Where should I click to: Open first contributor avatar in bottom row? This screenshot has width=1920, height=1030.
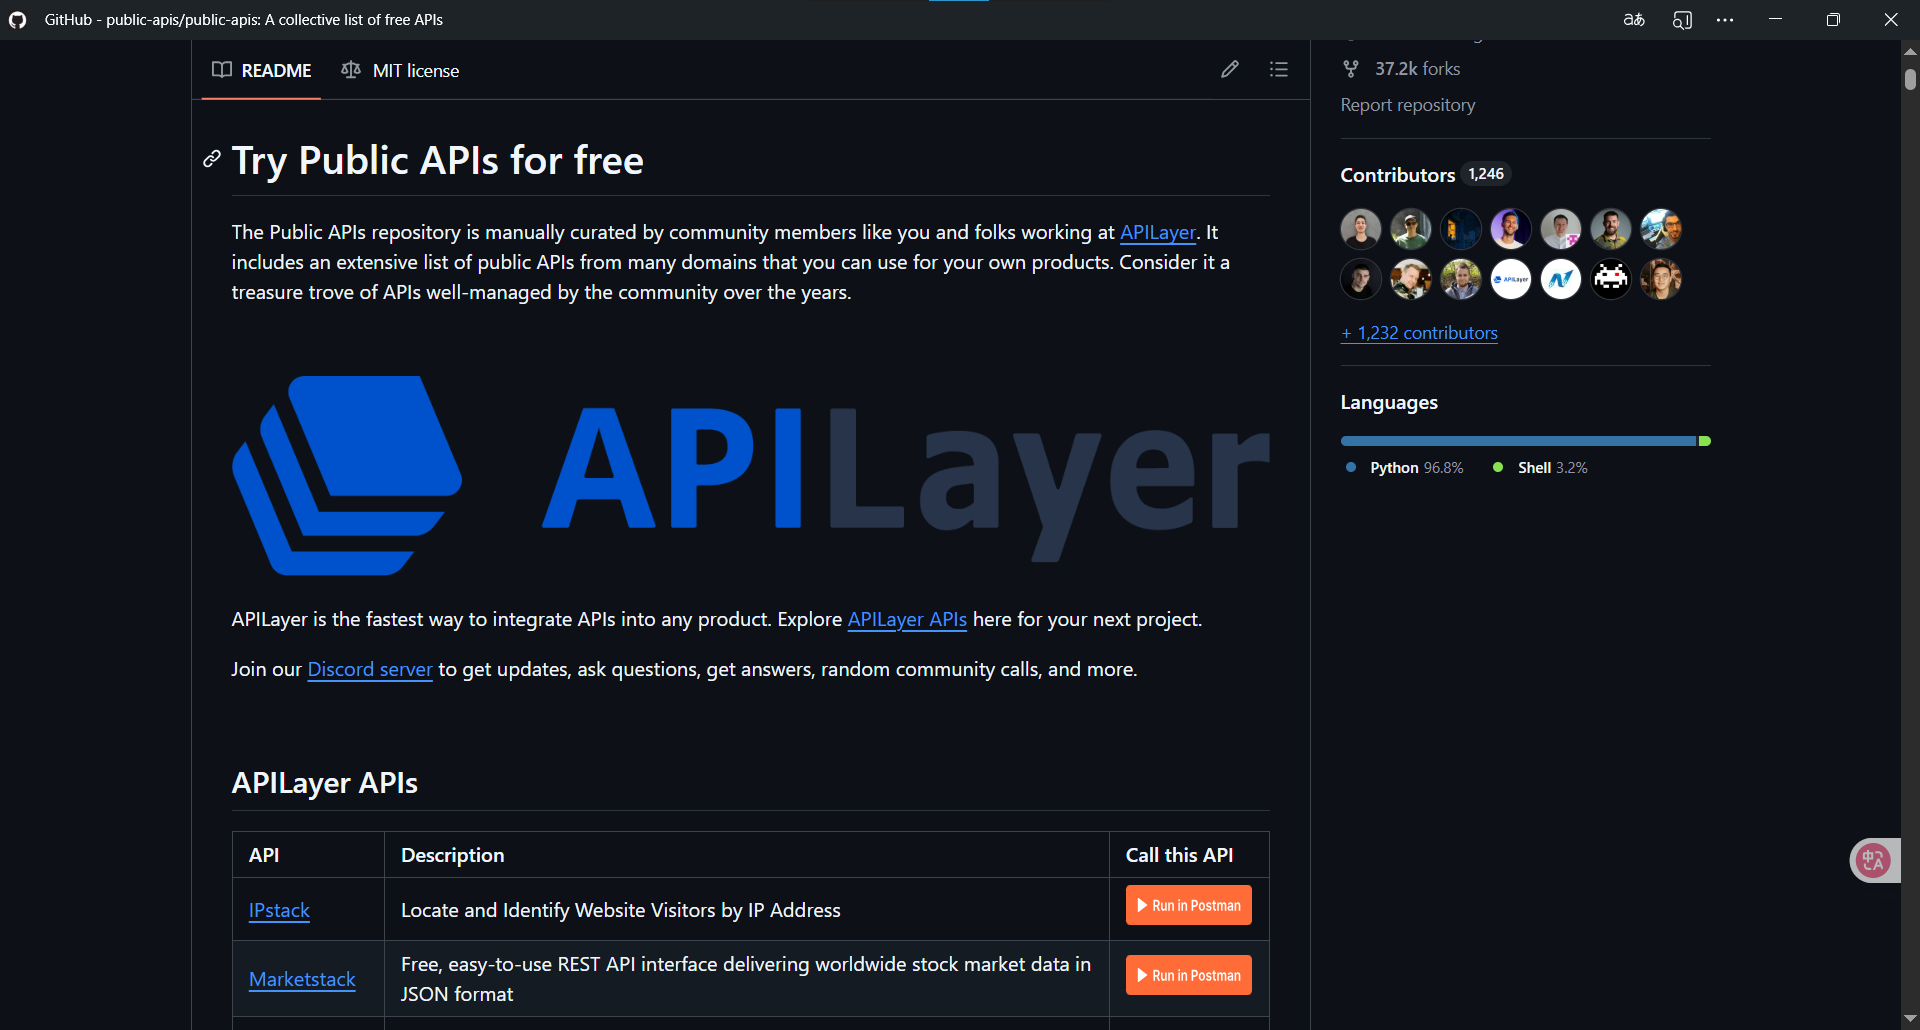pos(1361,279)
